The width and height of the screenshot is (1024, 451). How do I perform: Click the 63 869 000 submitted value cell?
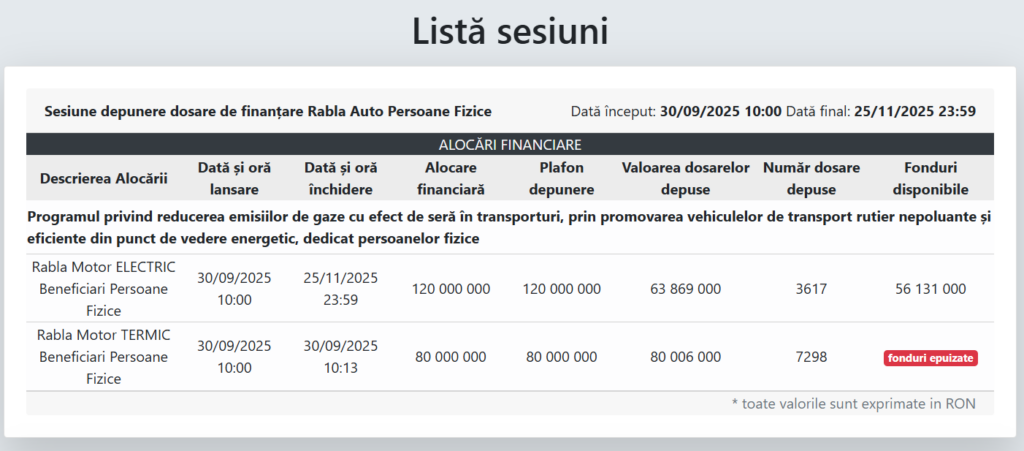pos(685,289)
